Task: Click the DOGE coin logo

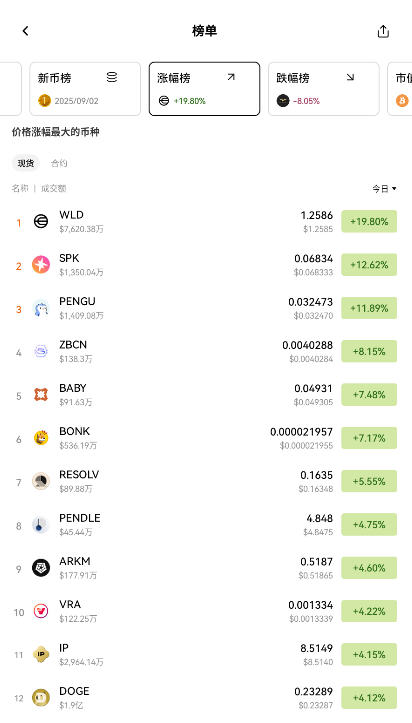Action: click(x=41, y=698)
